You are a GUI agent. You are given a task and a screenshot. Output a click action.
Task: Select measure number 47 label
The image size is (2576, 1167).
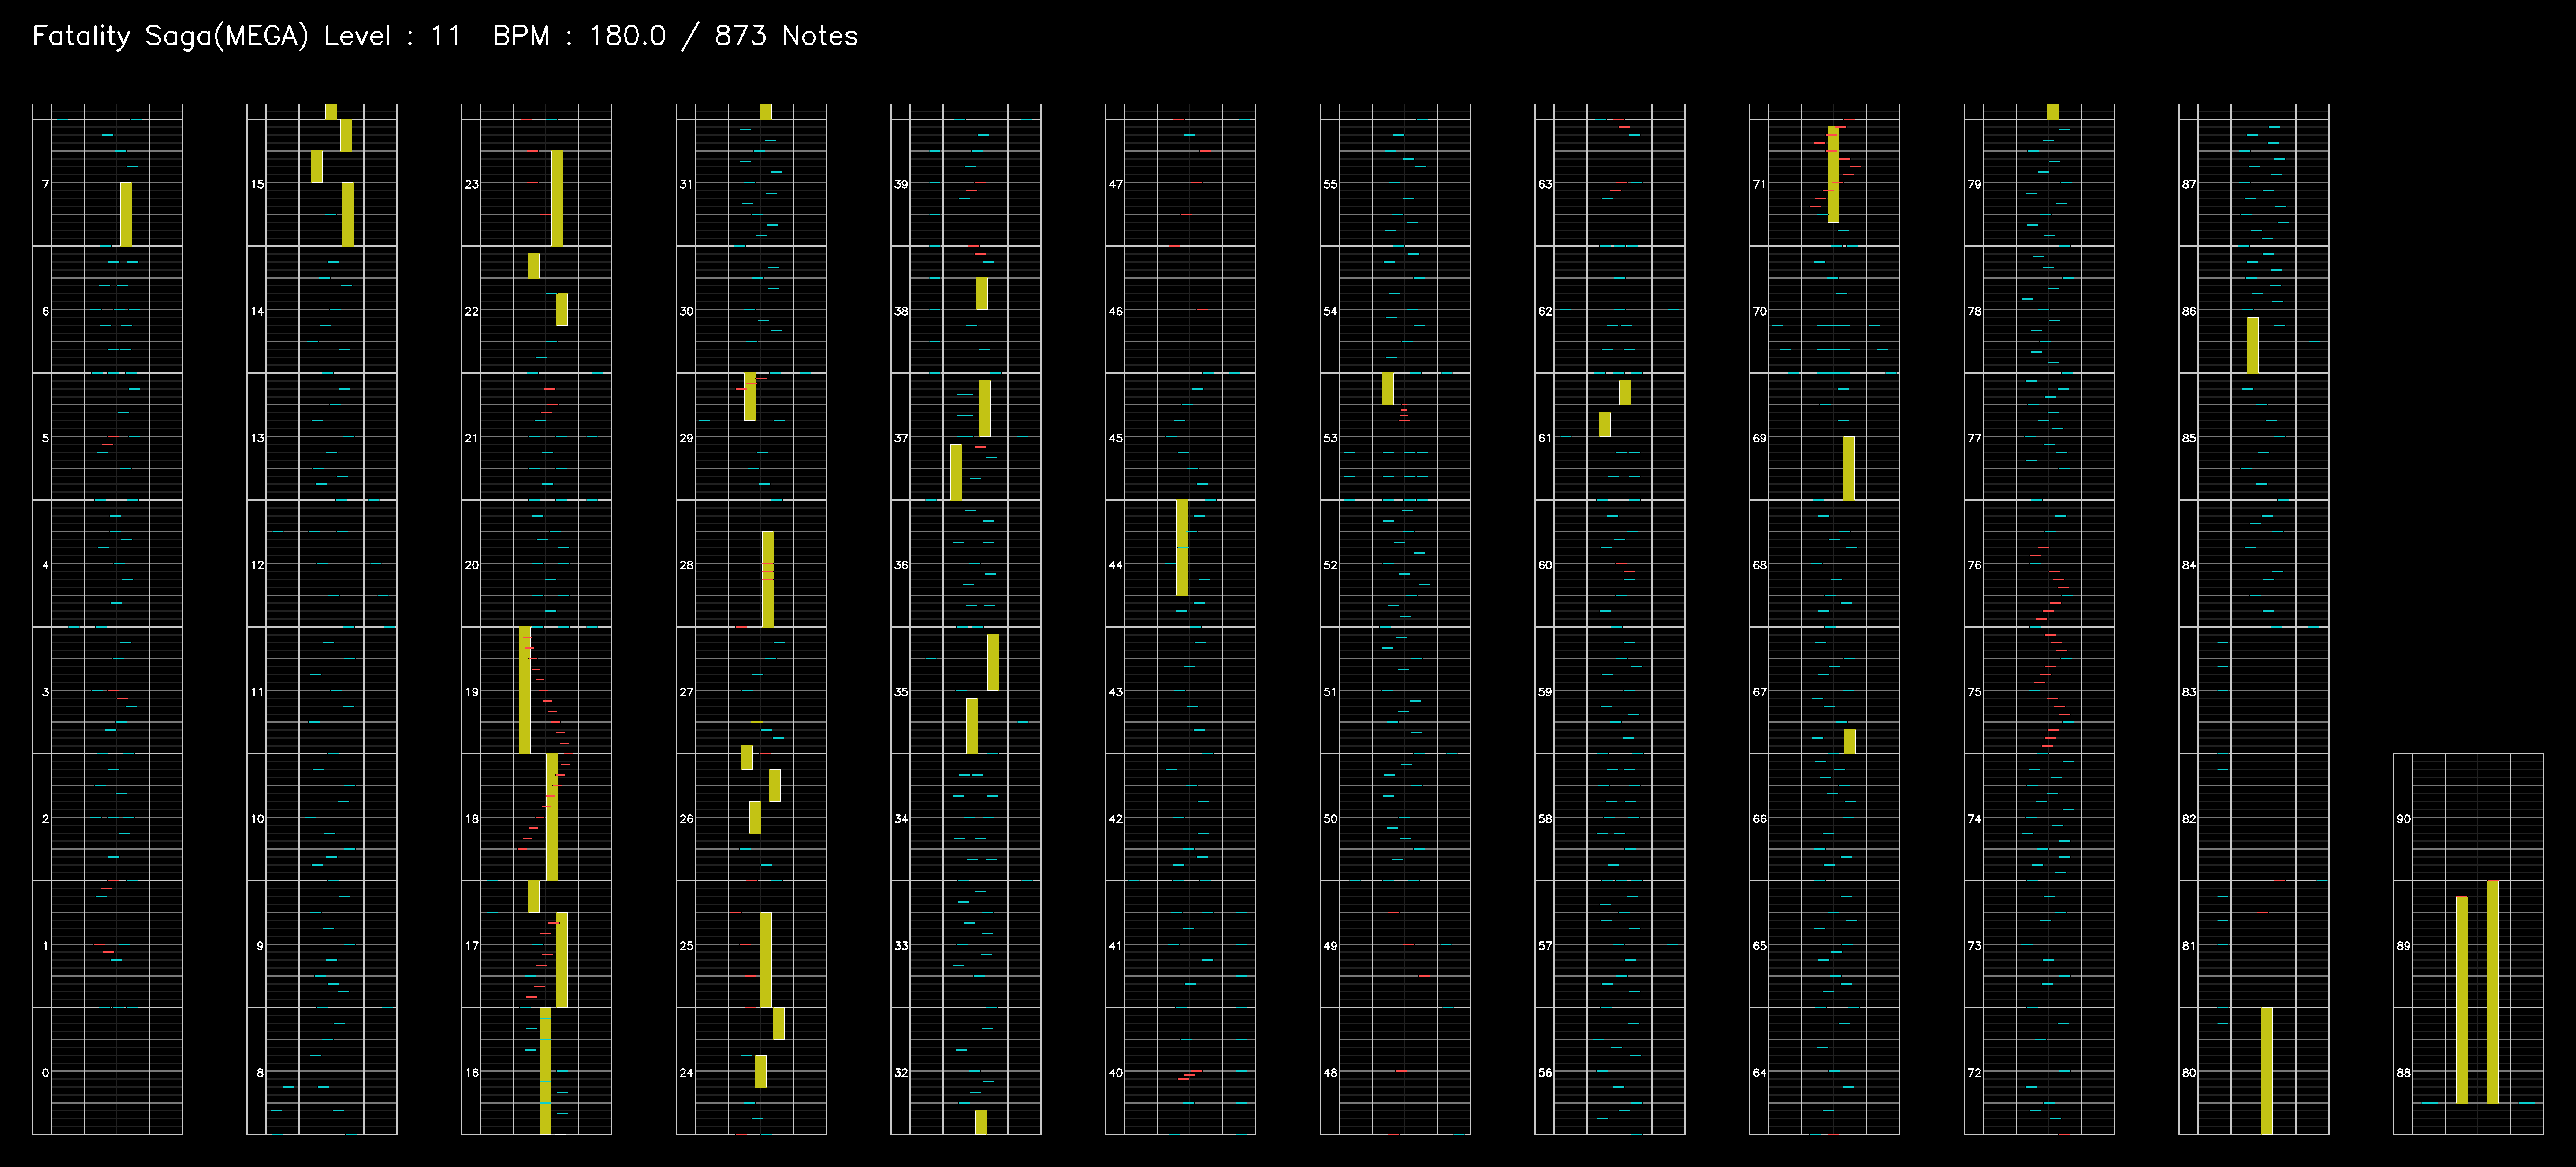(1116, 184)
